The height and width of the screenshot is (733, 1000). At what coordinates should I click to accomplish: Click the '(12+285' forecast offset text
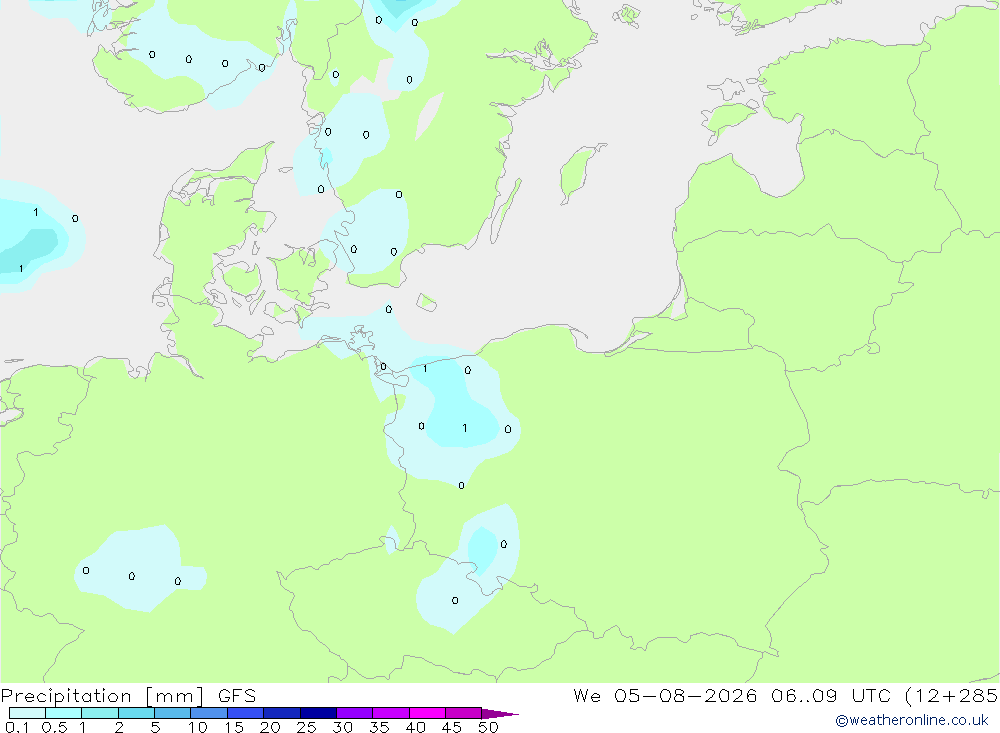(x=951, y=695)
